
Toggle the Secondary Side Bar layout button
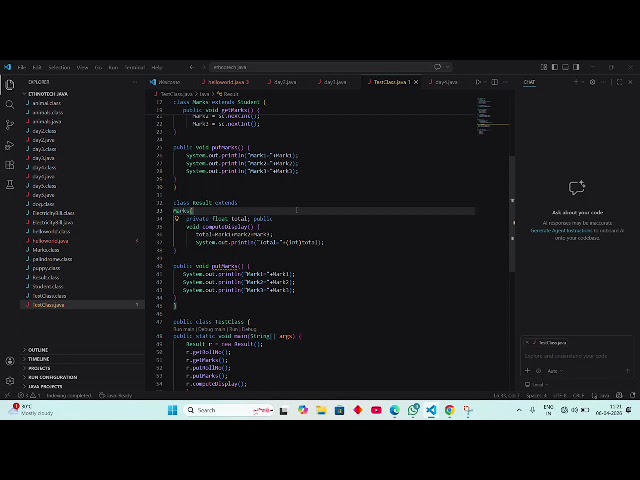pyautogui.click(x=576, y=67)
